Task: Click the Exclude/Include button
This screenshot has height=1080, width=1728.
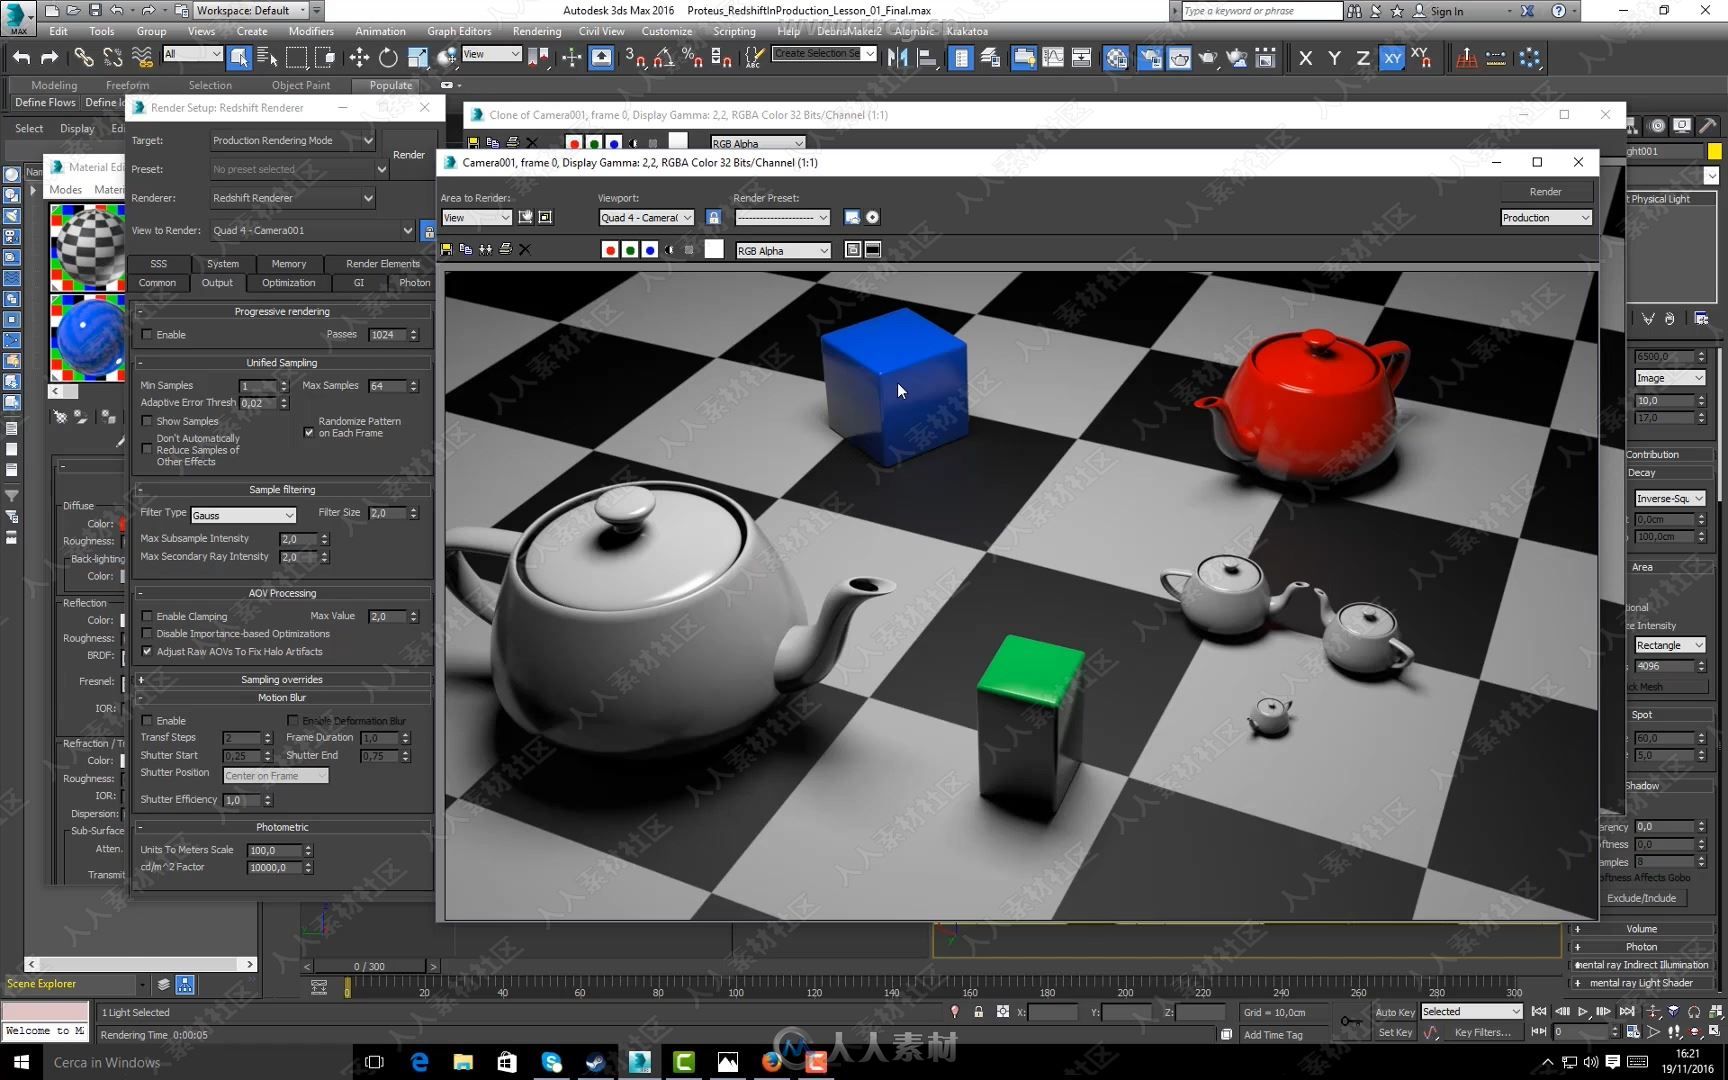Action: click(x=1641, y=898)
